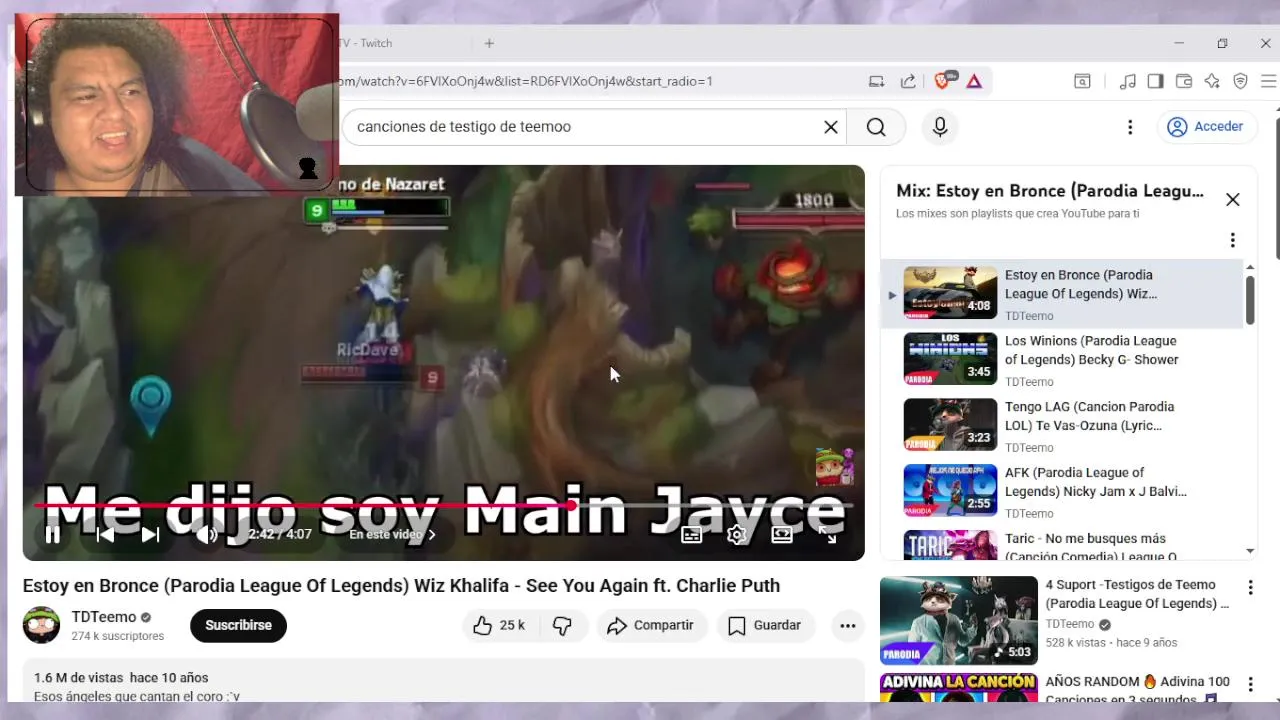The height and width of the screenshot is (720, 1280).
Task: Expand the video description box
Action: click(x=443, y=680)
